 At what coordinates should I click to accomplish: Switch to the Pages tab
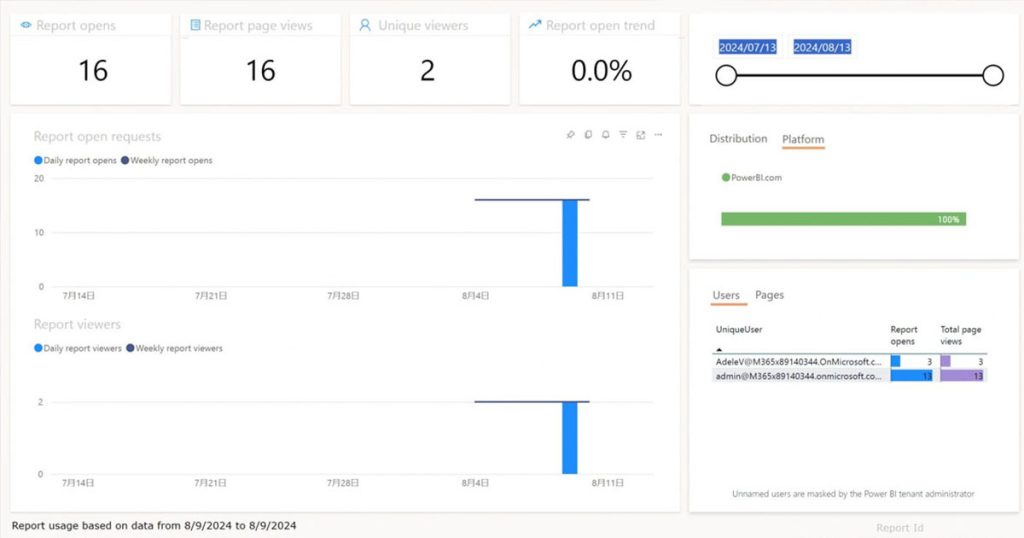(769, 295)
